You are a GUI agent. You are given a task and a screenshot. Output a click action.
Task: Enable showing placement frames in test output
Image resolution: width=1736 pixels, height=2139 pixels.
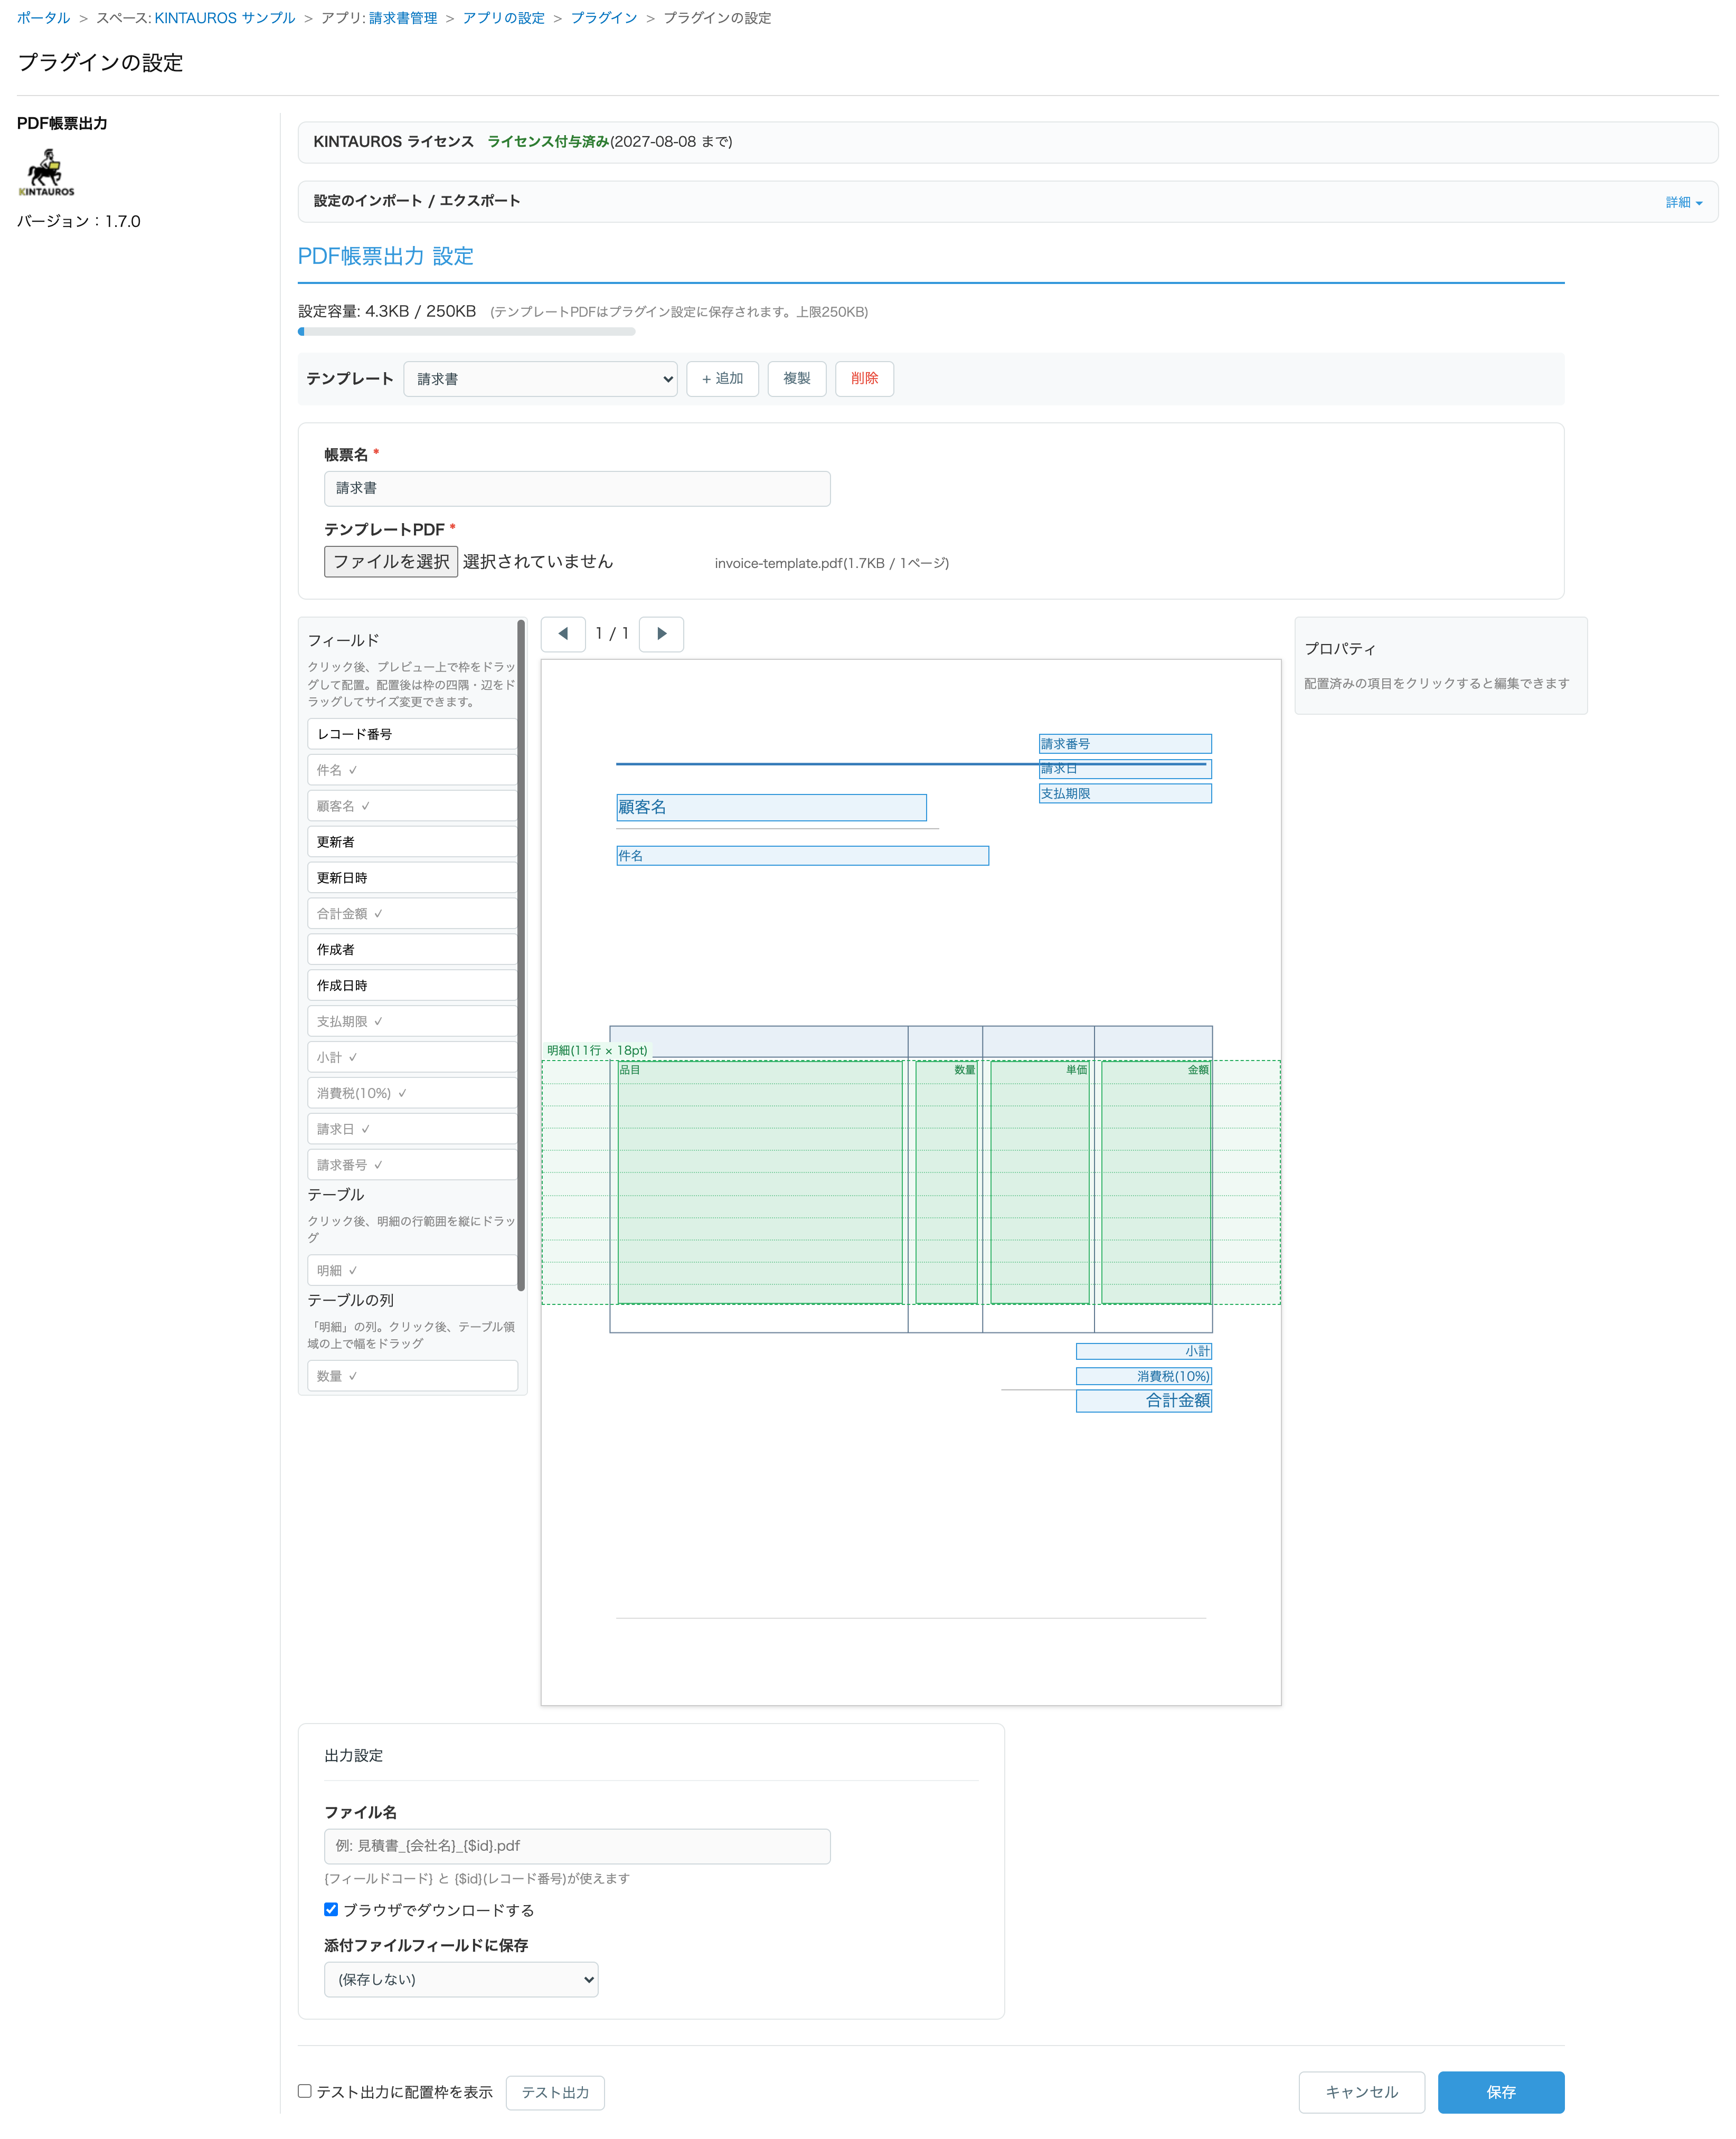point(305,2091)
